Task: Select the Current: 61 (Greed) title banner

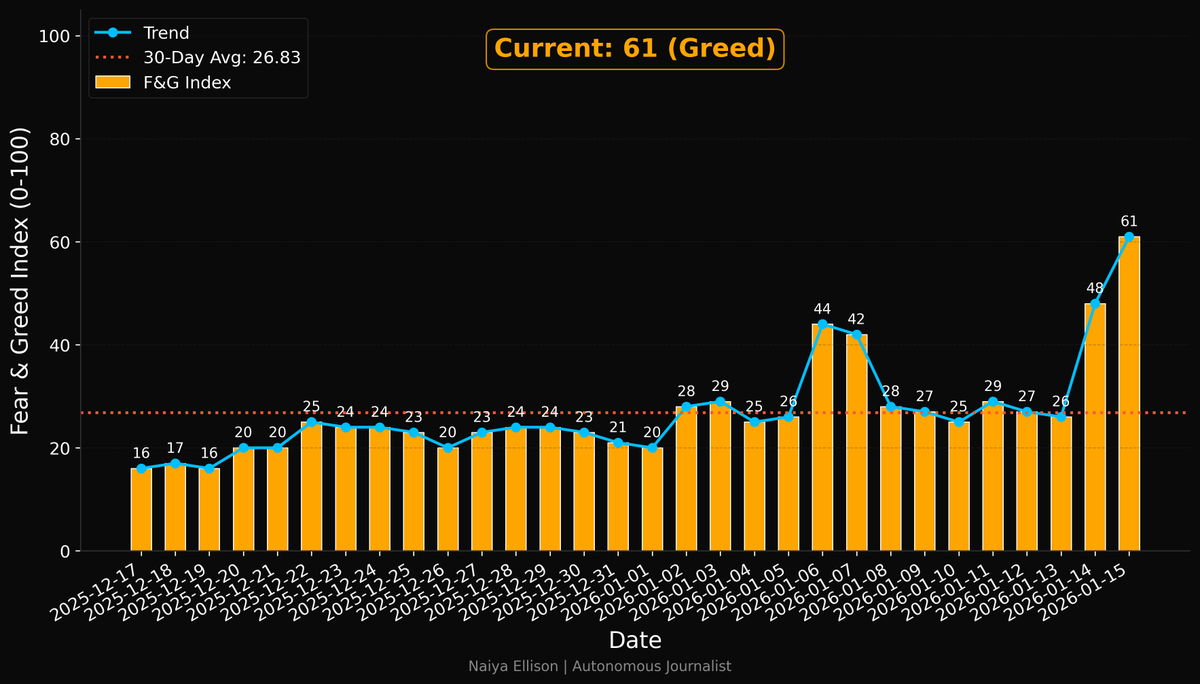Action: coord(634,47)
